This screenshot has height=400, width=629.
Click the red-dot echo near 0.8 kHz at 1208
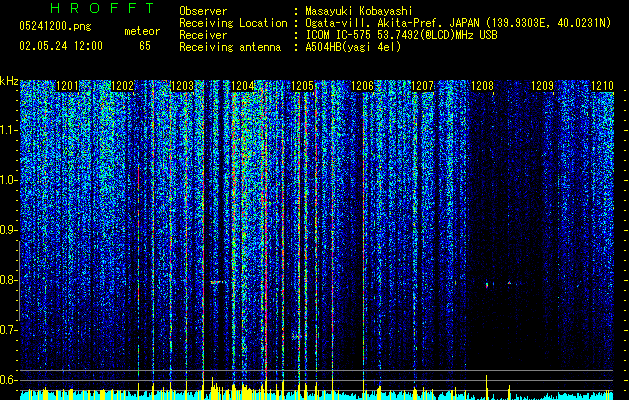(x=487, y=286)
